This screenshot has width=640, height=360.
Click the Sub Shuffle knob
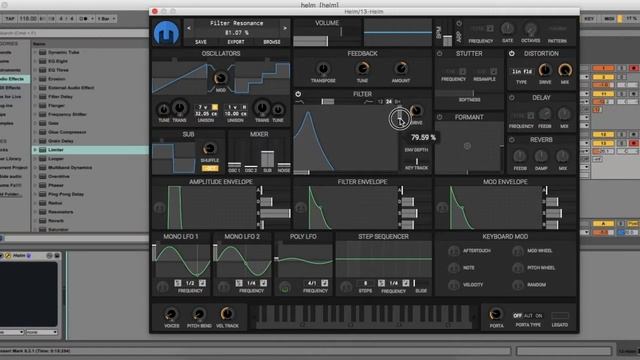[x=210, y=149]
